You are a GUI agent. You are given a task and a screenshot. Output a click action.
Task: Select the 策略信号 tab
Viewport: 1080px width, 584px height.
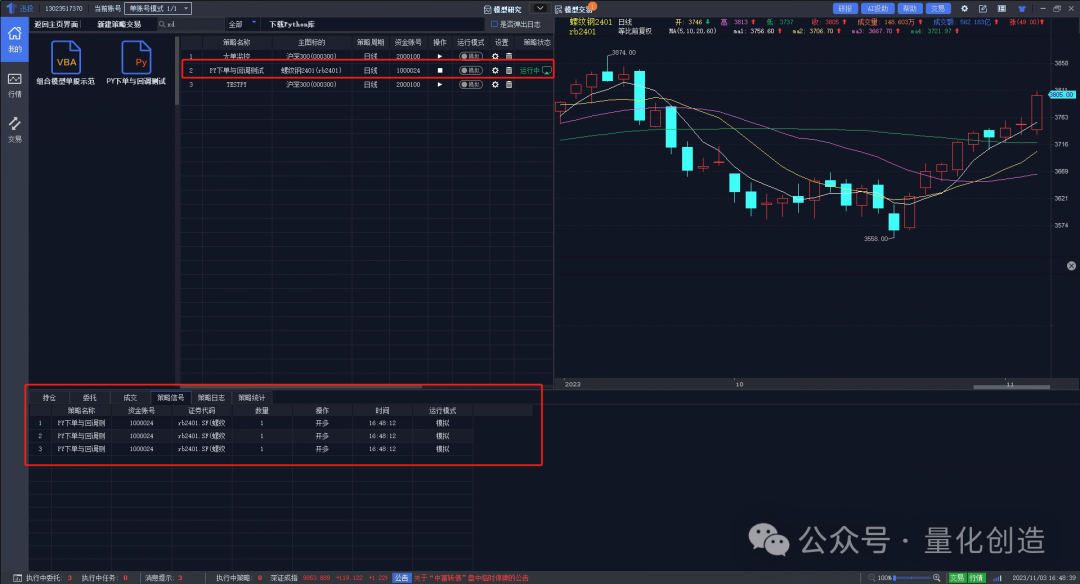coord(170,397)
